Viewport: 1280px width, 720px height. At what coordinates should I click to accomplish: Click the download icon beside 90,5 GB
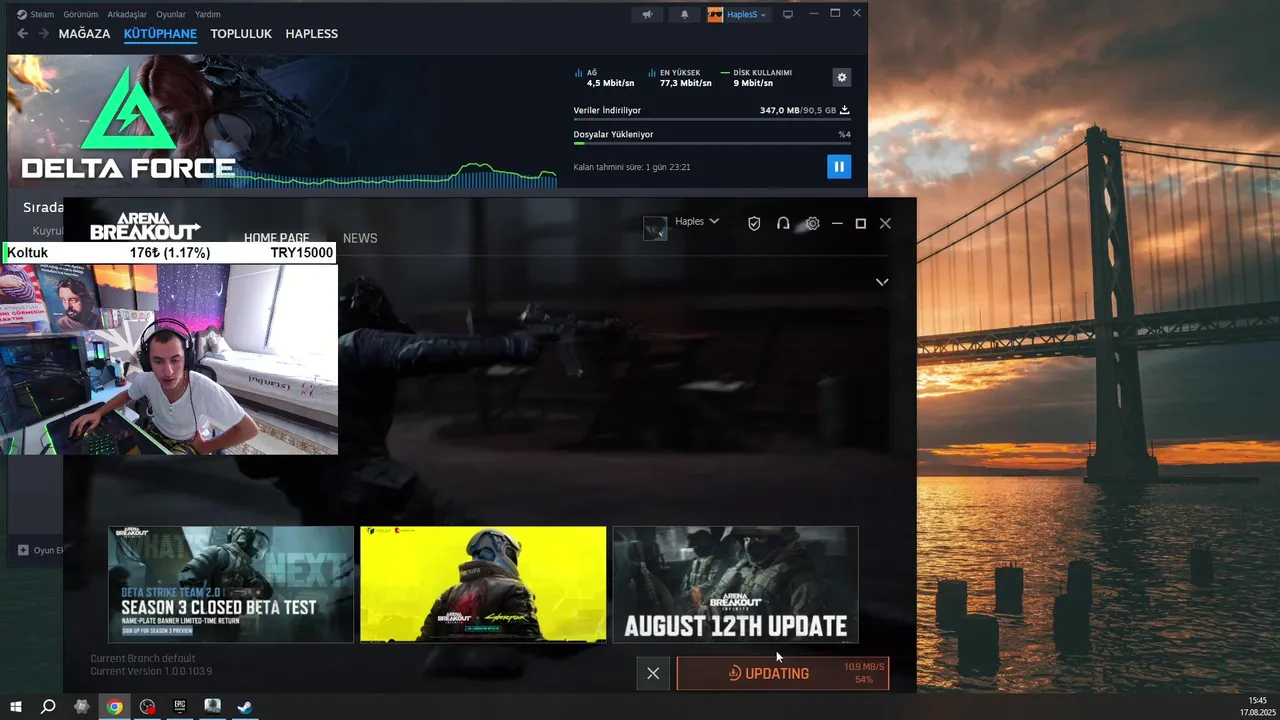[844, 110]
